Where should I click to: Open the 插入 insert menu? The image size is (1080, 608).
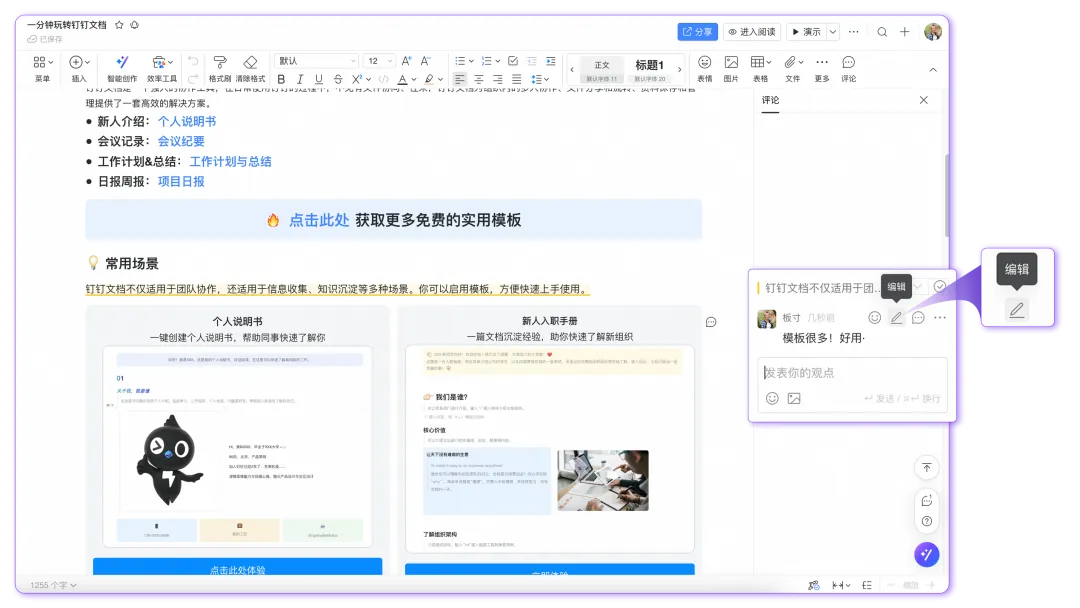79,68
